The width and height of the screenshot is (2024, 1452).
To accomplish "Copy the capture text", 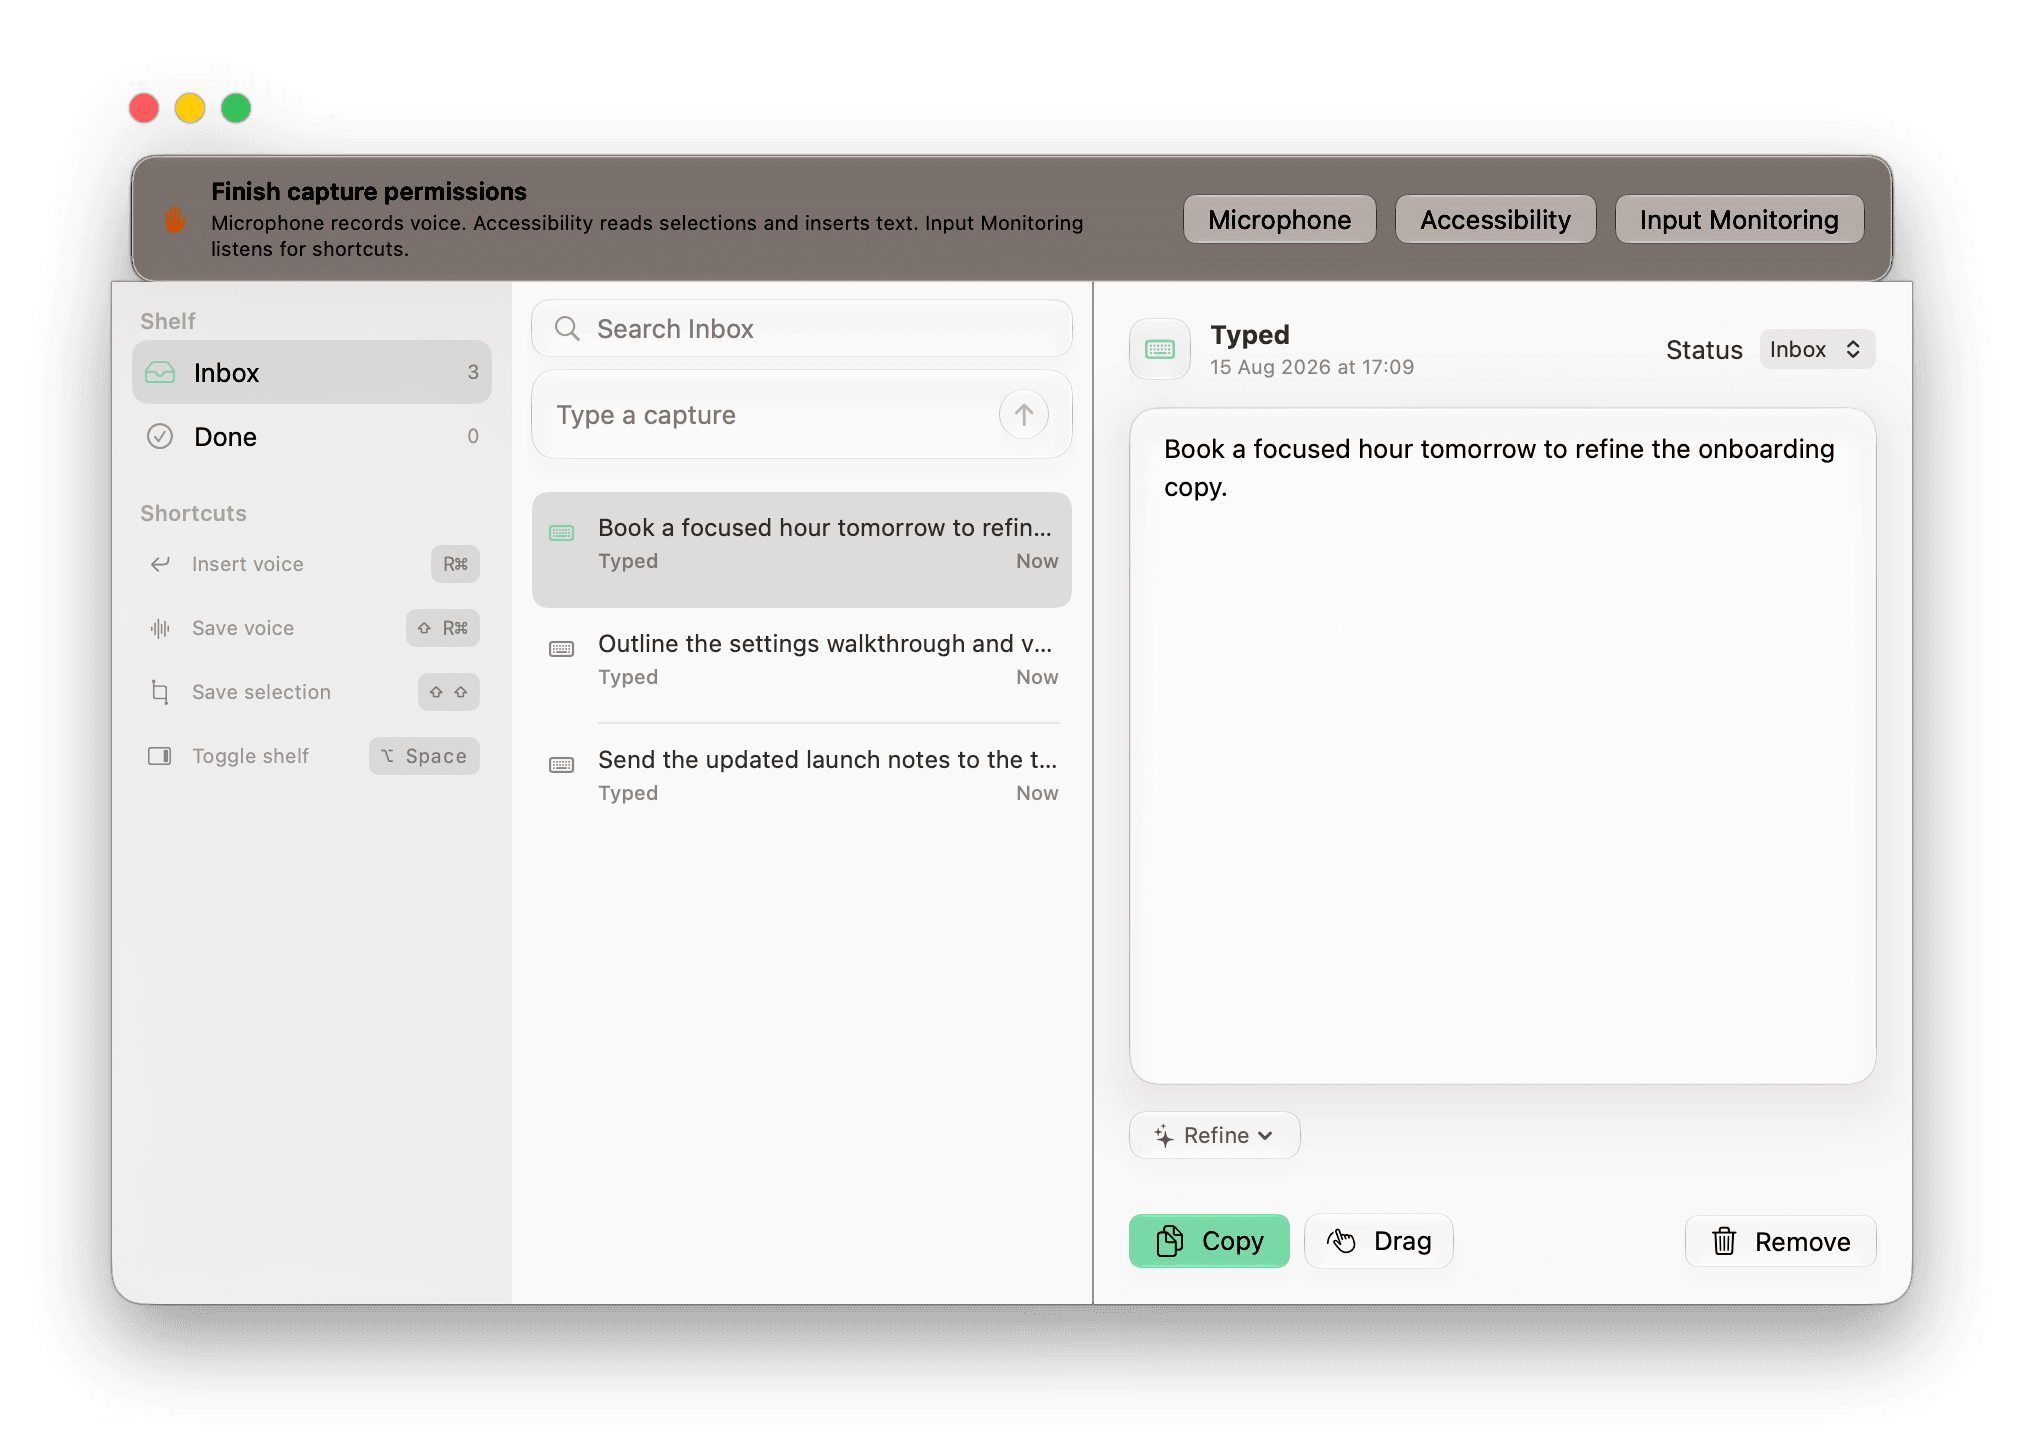I will click(x=1209, y=1241).
